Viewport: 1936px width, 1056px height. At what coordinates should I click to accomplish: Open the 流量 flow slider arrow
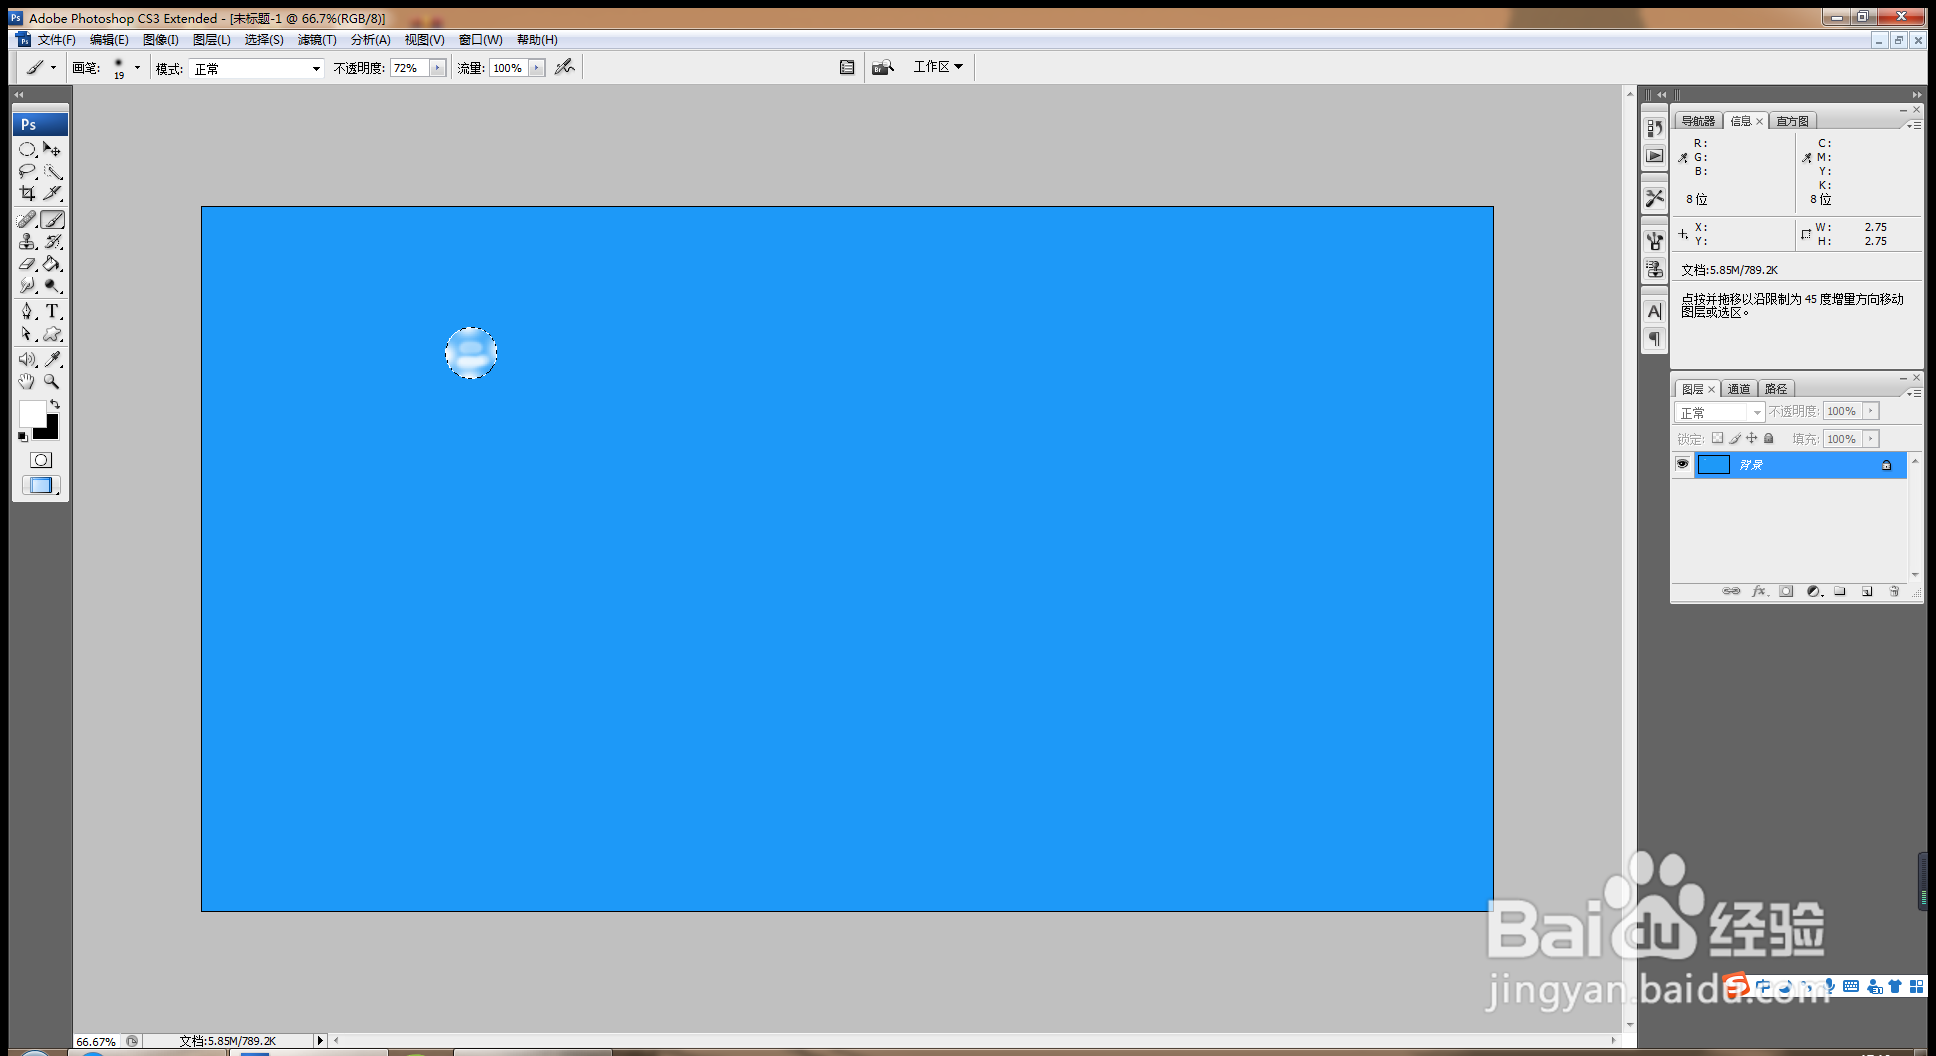point(537,68)
